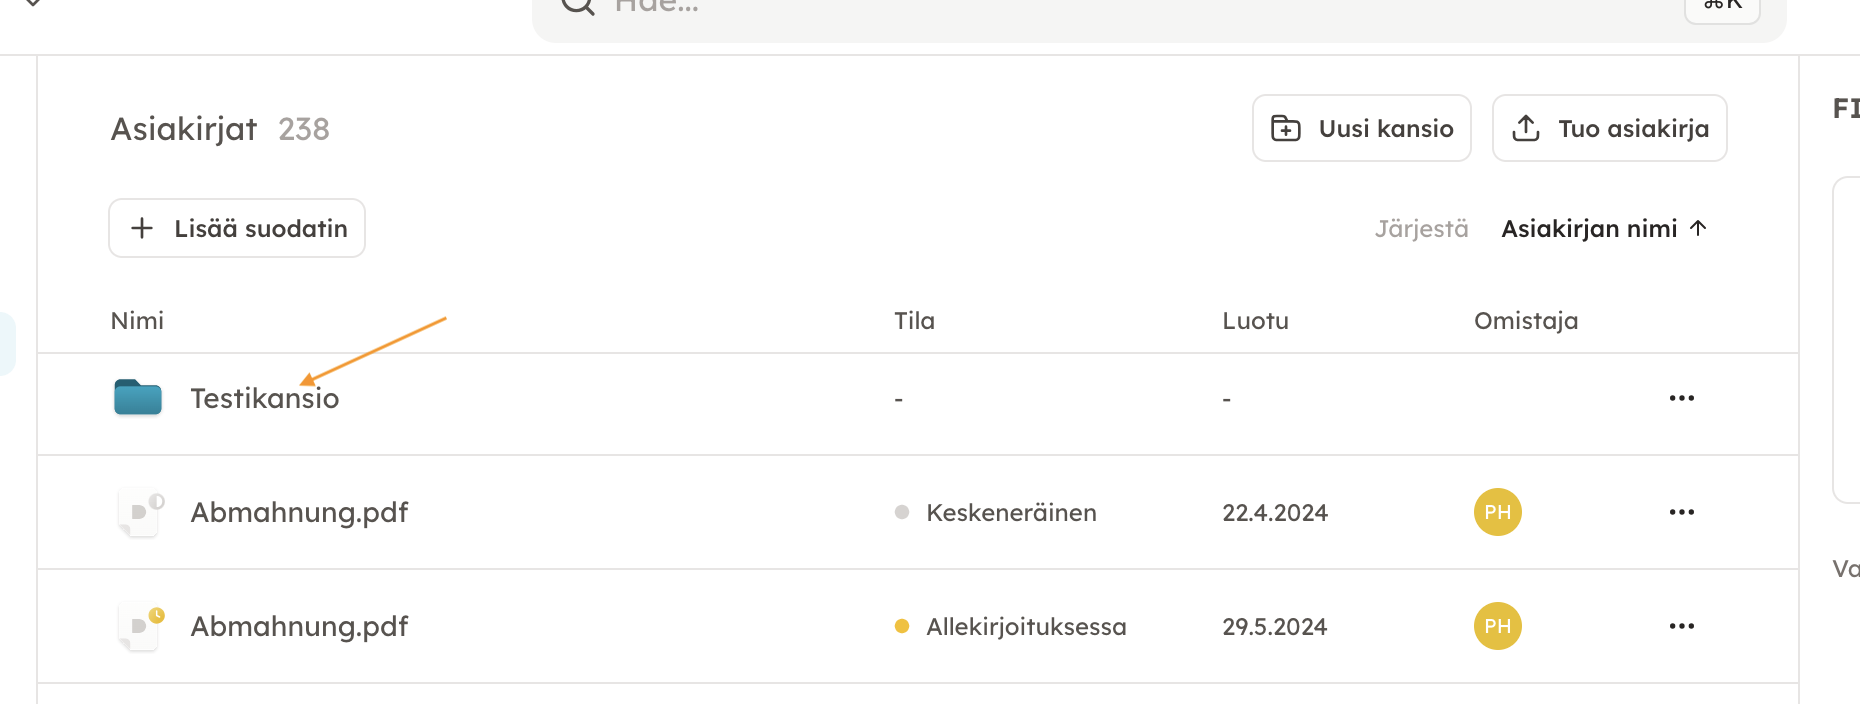Screen dimensions: 1860x704
Task: Open three-dot menu for Allekirjoituksessa Abmahnung.pdf
Action: (x=1681, y=626)
